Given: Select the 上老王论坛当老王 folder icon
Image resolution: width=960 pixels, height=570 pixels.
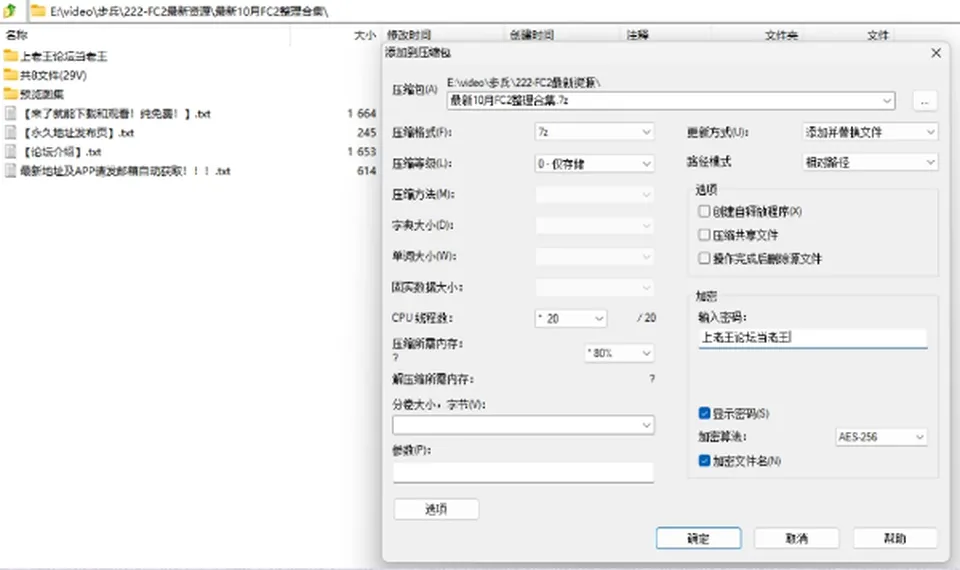Looking at the screenshot, I should point(10,56).
